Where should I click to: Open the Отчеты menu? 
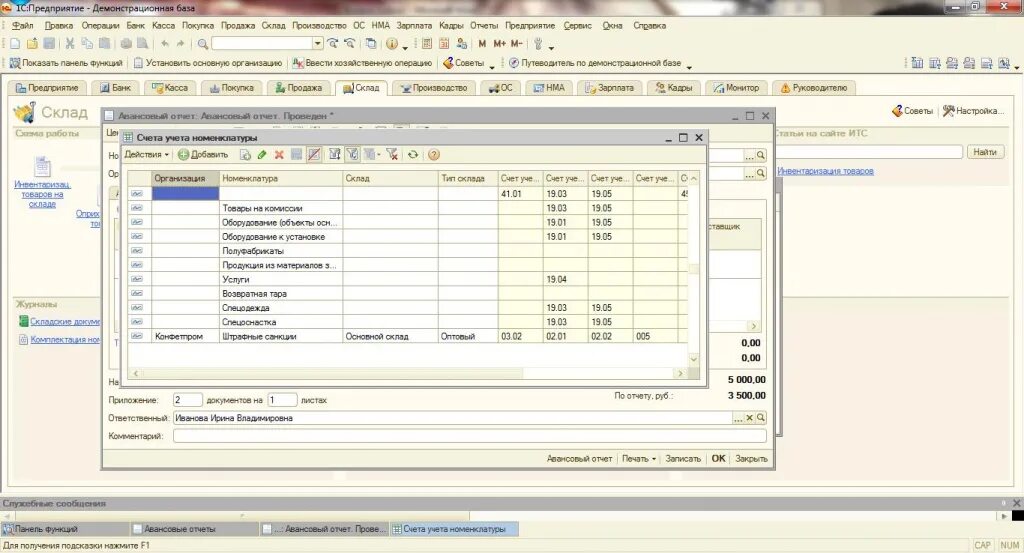click(484, 25)
